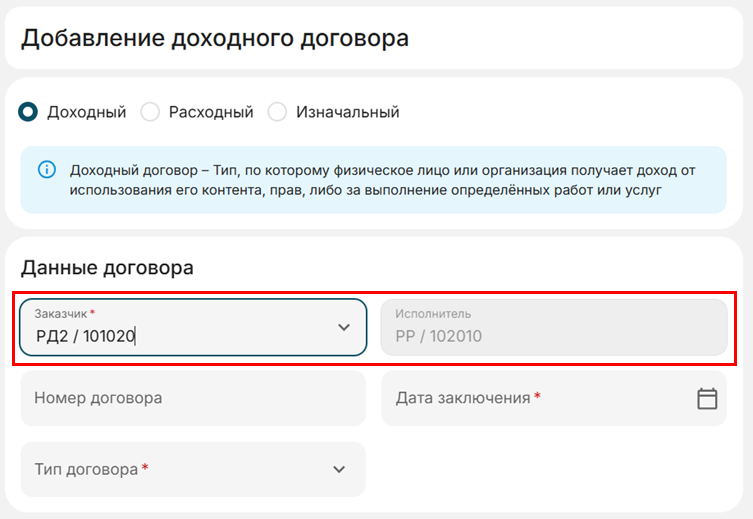Click the Заказчик value РД2 / 101020
Image resolution: width=753 pixels, height=519 pixels.
pyautogui.click(x=85, y=336)
